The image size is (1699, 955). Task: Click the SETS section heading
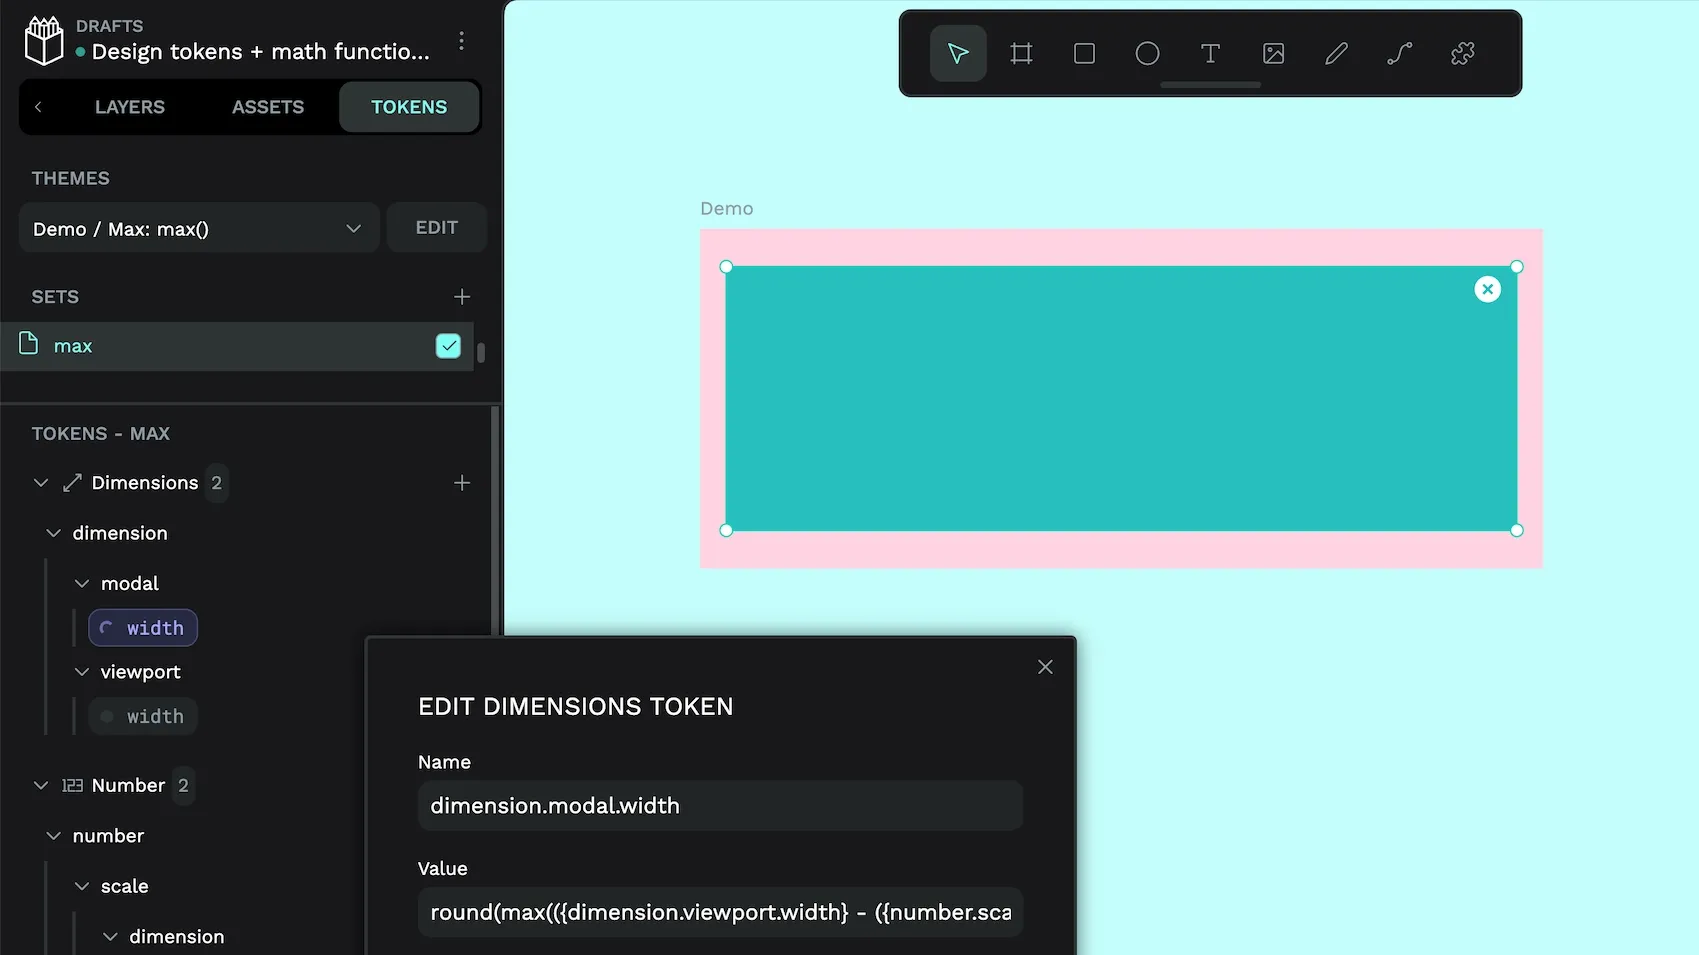55,297
